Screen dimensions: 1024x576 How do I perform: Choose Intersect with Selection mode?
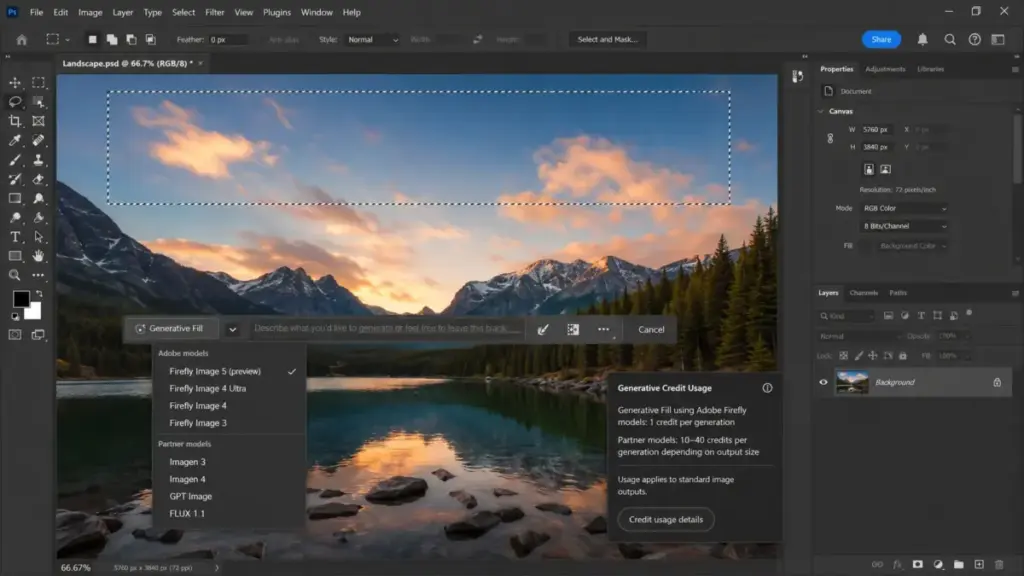tap(150, 40)
